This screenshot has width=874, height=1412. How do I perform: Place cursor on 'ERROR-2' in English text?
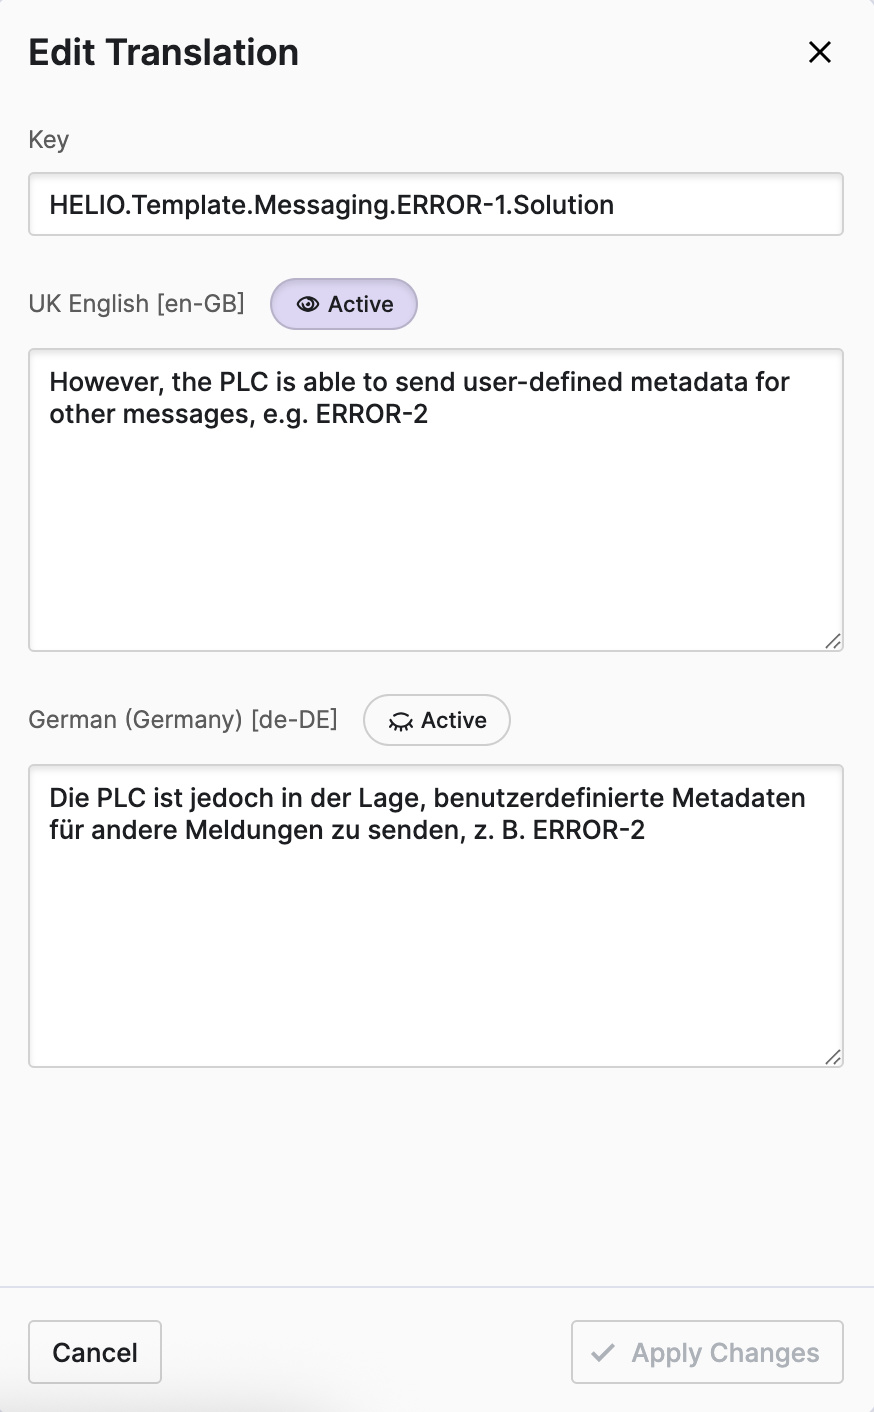pos(372,414)
